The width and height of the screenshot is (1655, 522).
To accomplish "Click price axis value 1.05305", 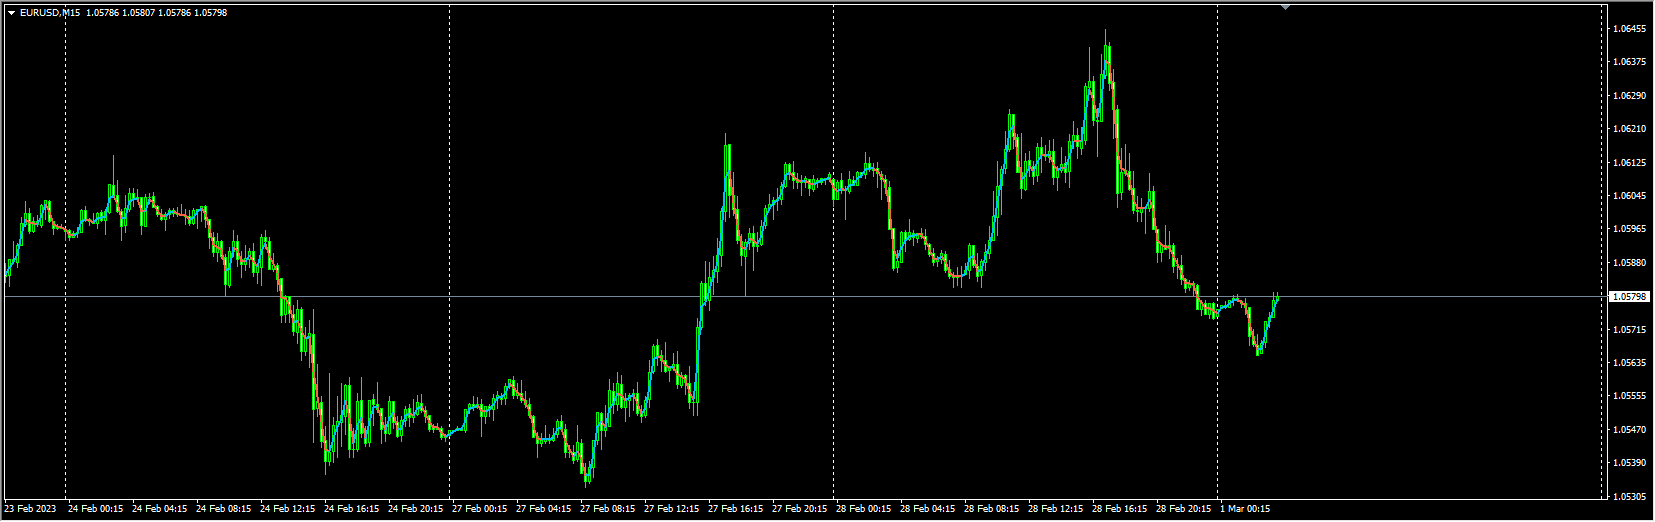I will [1629, 497].
